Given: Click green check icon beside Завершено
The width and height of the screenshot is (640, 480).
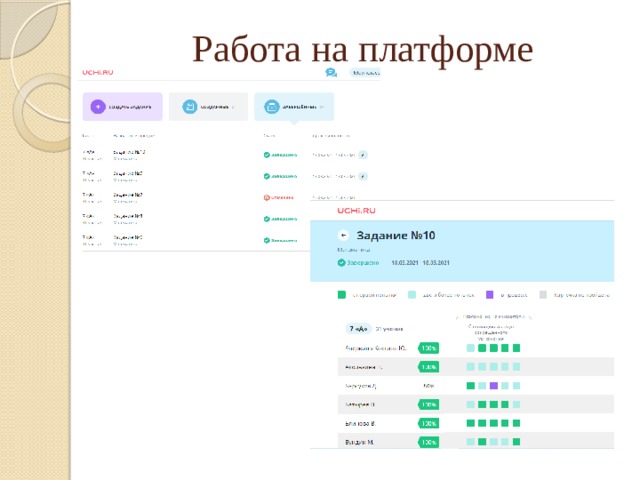Looking at the screenshot, I should (341, 263).
